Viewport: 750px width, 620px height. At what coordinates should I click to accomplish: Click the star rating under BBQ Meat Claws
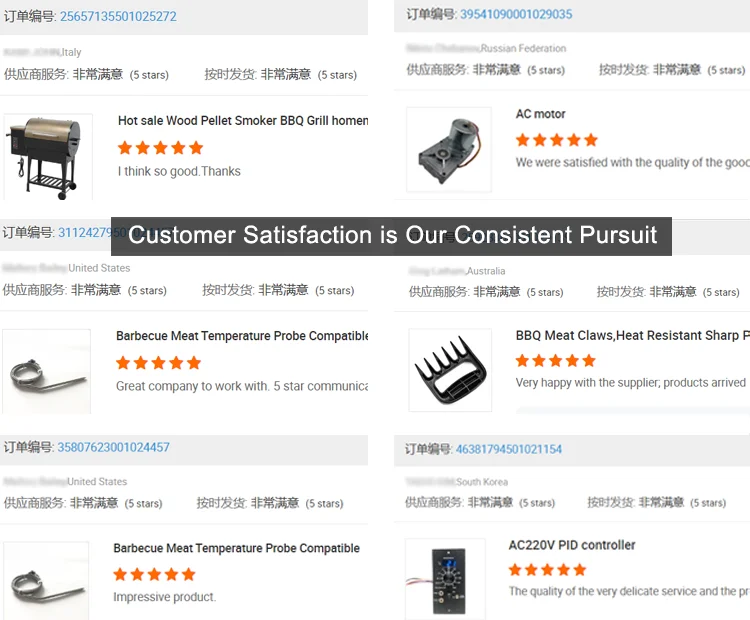pos(557,360)
